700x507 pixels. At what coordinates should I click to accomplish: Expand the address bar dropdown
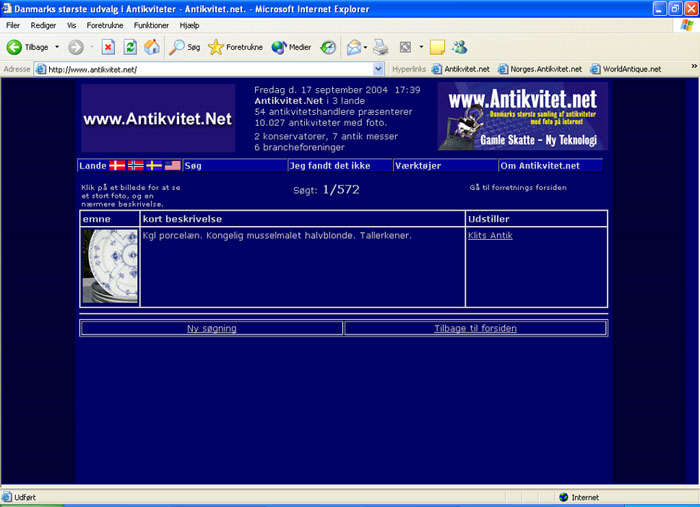(x=378, y=70)
